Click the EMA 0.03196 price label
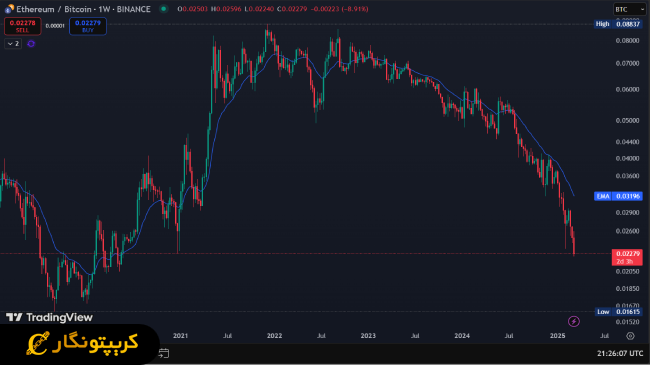The width and height of the screenshot is (650, 365). click(618, 196)
